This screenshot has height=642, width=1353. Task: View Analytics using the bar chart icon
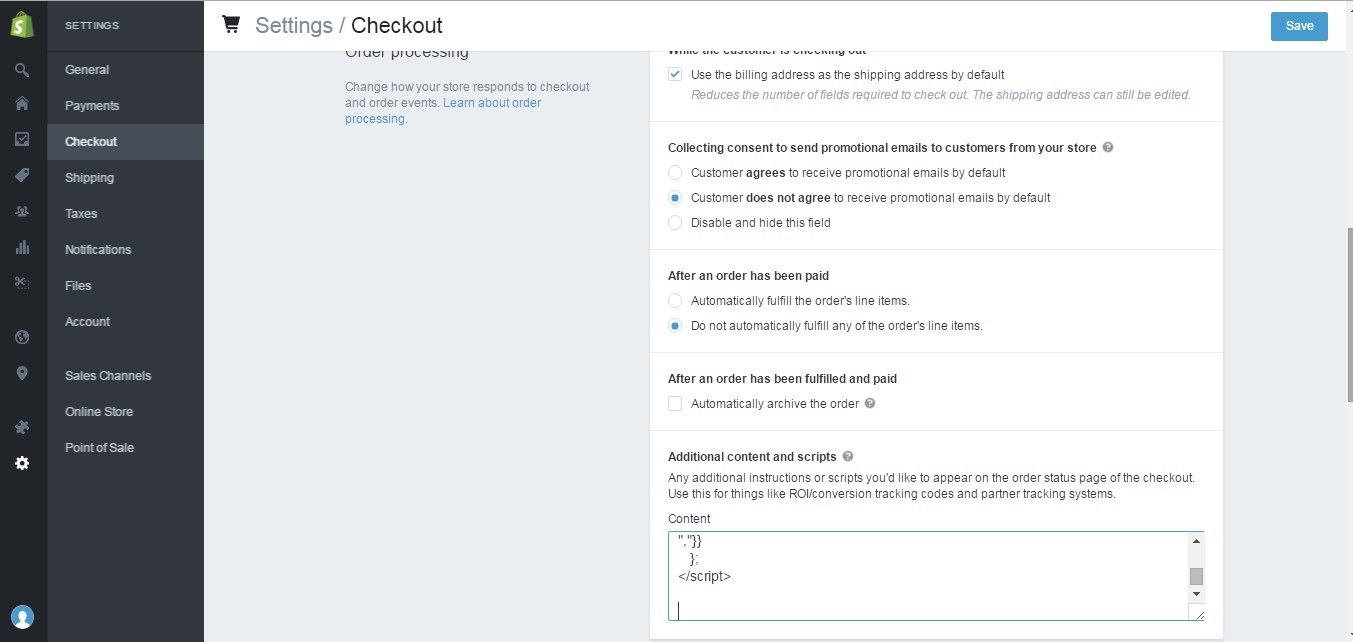click(x=22, y=247)
